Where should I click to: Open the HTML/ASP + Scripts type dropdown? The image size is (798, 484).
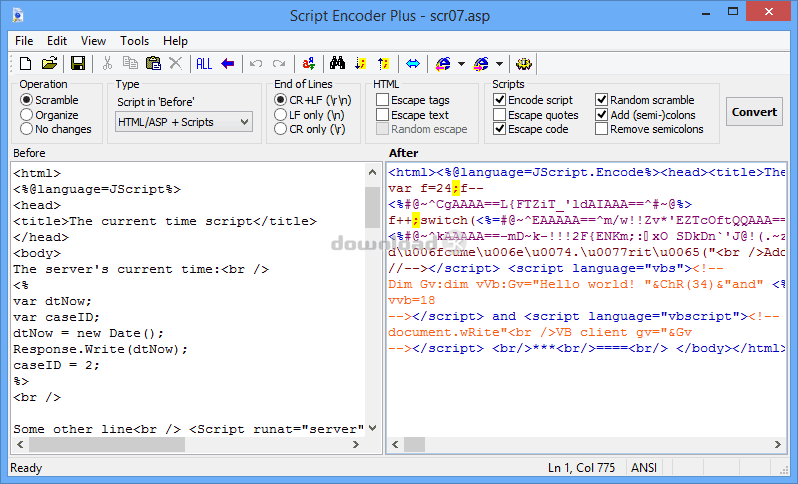click(x=184, y=122)
